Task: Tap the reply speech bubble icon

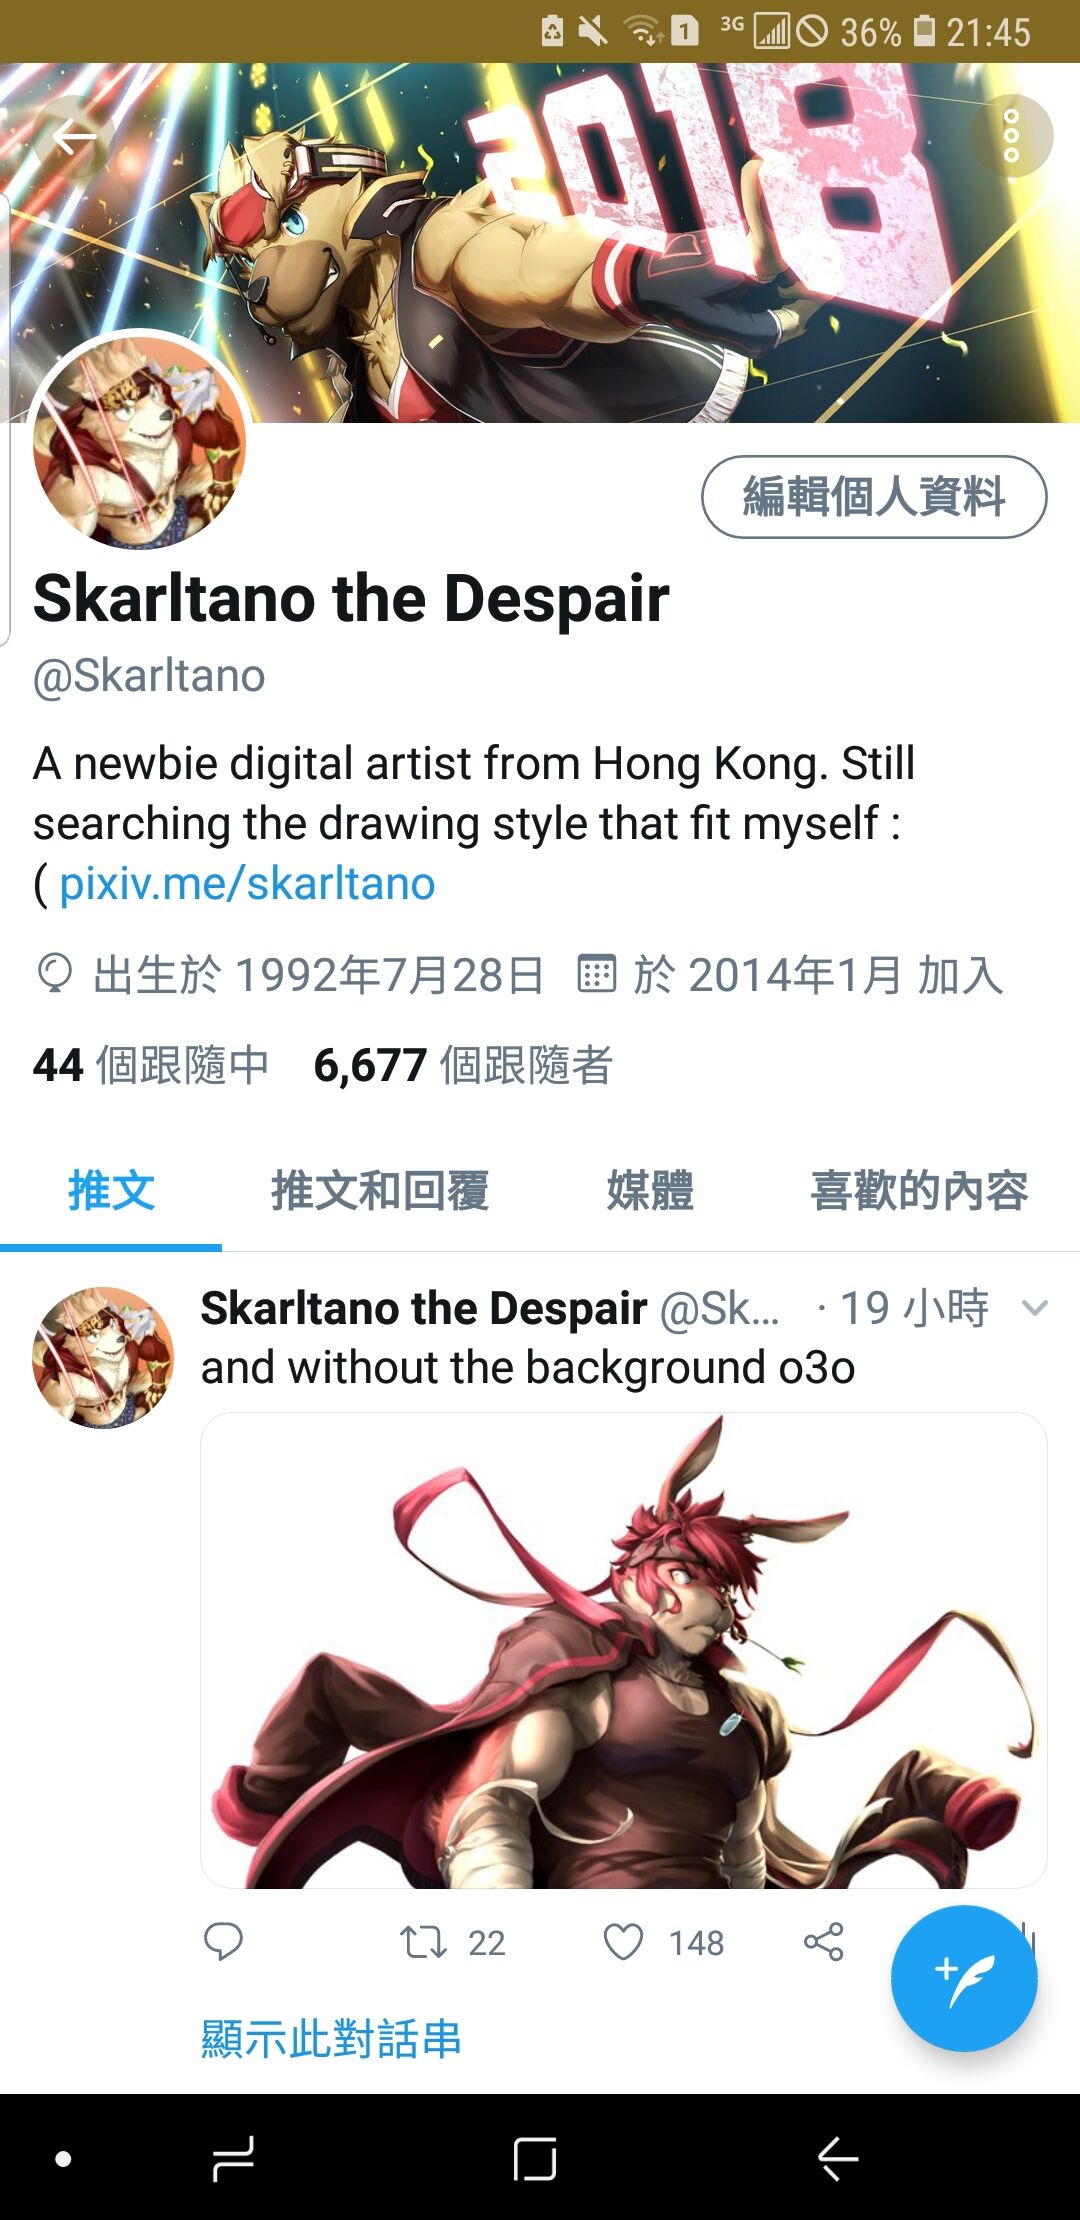Action: tap(223, 1942)
